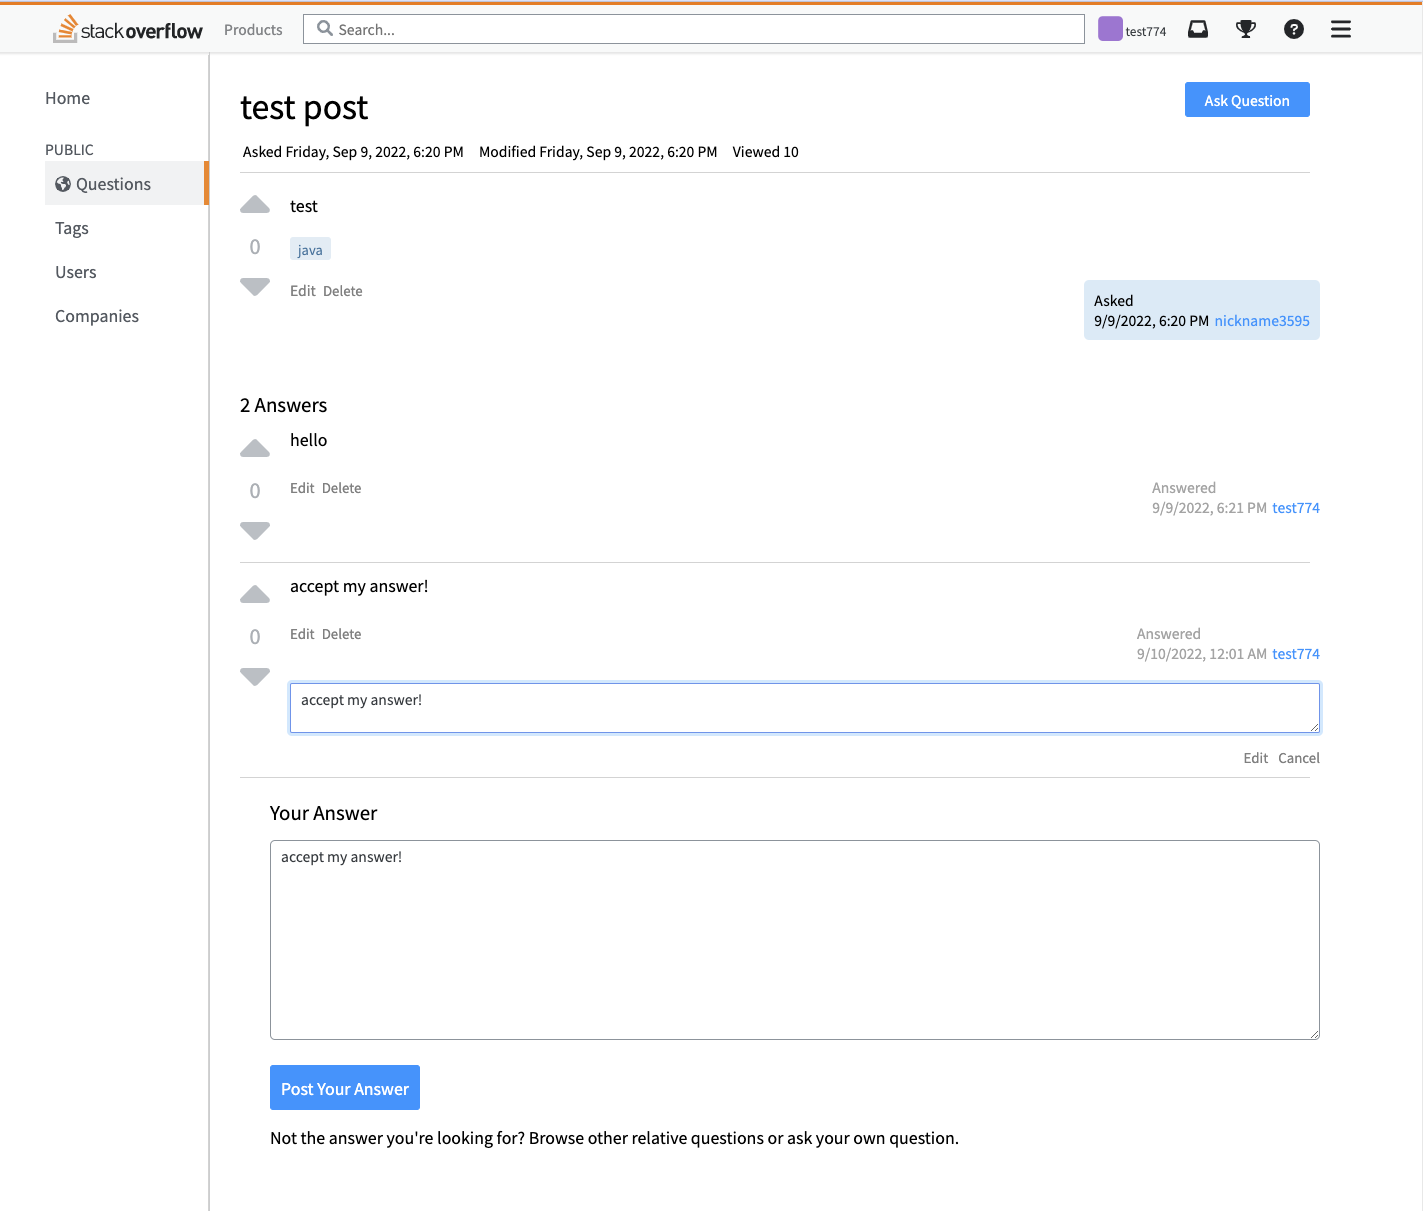Focus the Search input field
This screenshot has height=1211, width=1423.
694,29
